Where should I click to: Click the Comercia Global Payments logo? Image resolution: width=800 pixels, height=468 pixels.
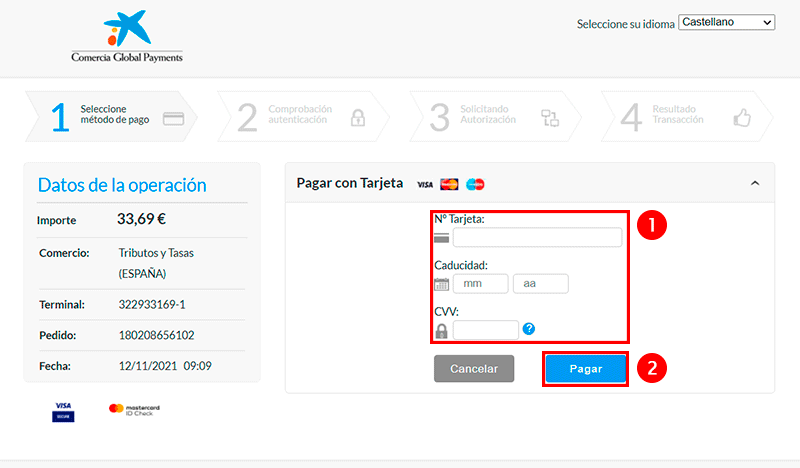click(127, 38)
